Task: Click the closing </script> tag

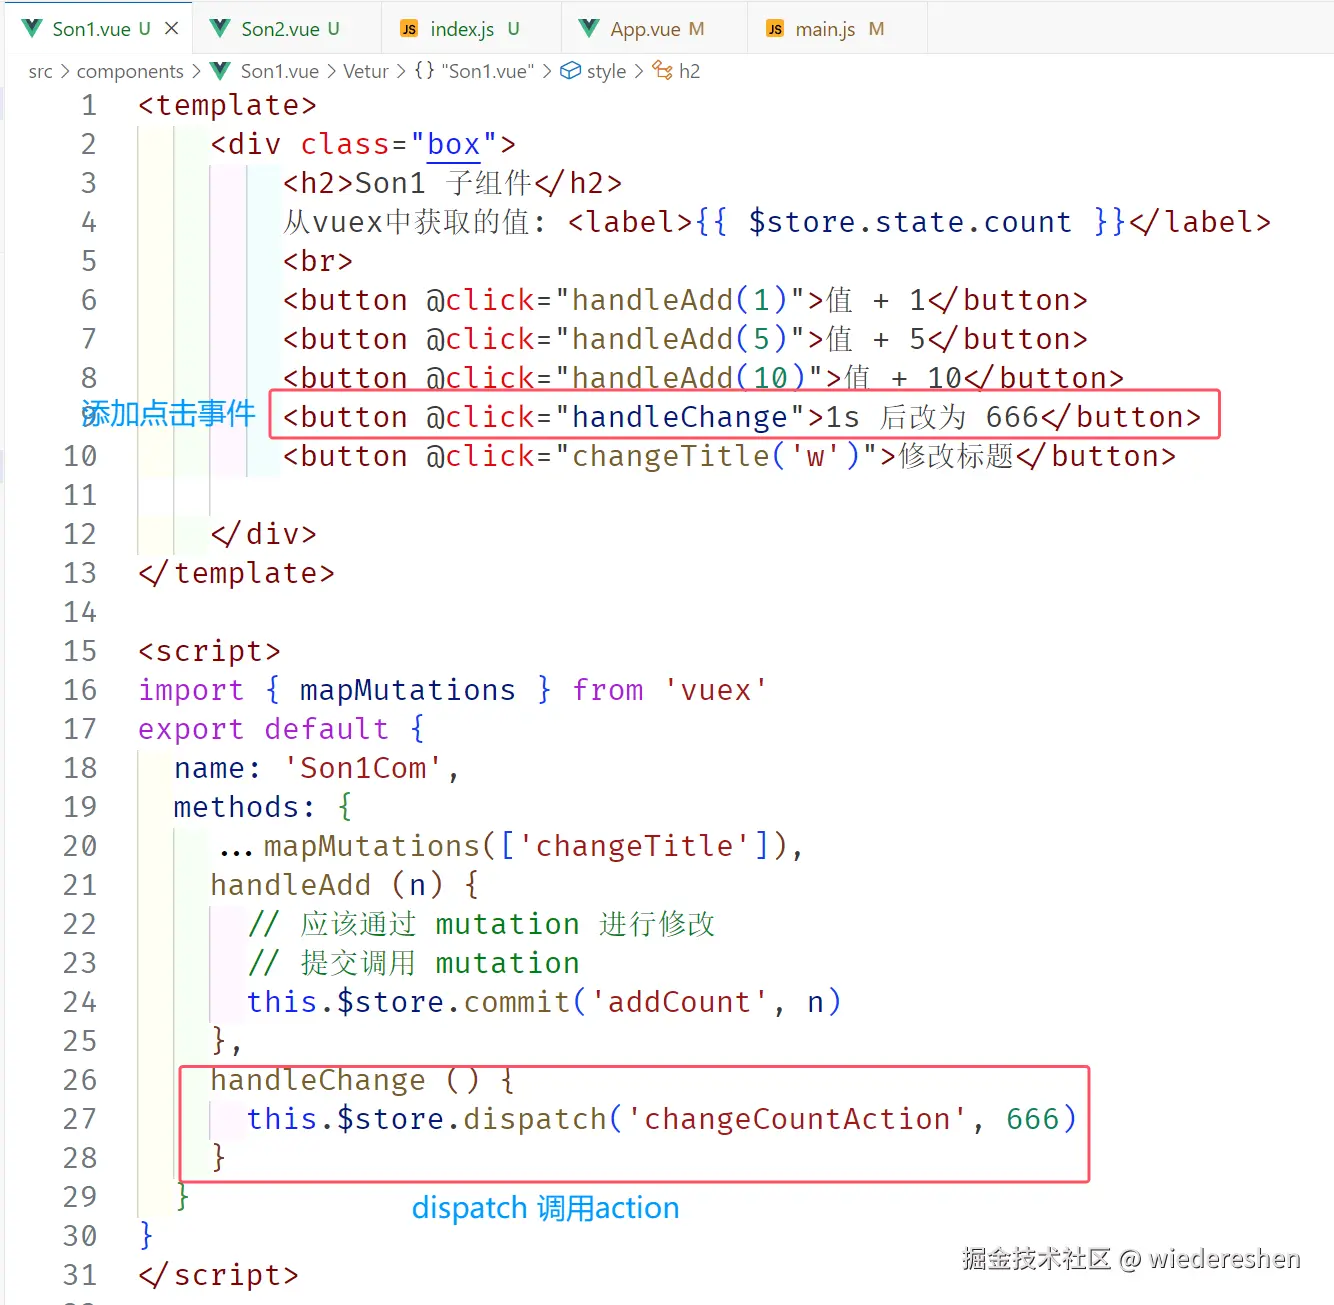Action: point(219,1275)
